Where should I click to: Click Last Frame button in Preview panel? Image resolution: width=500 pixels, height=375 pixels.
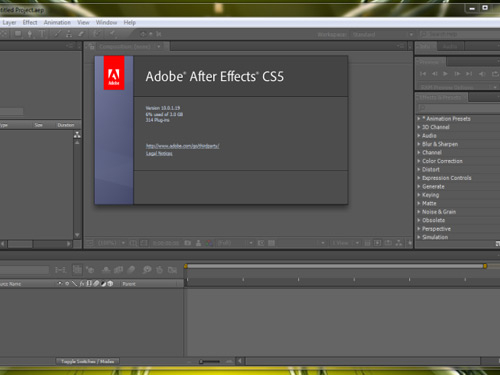click(469, 74)
